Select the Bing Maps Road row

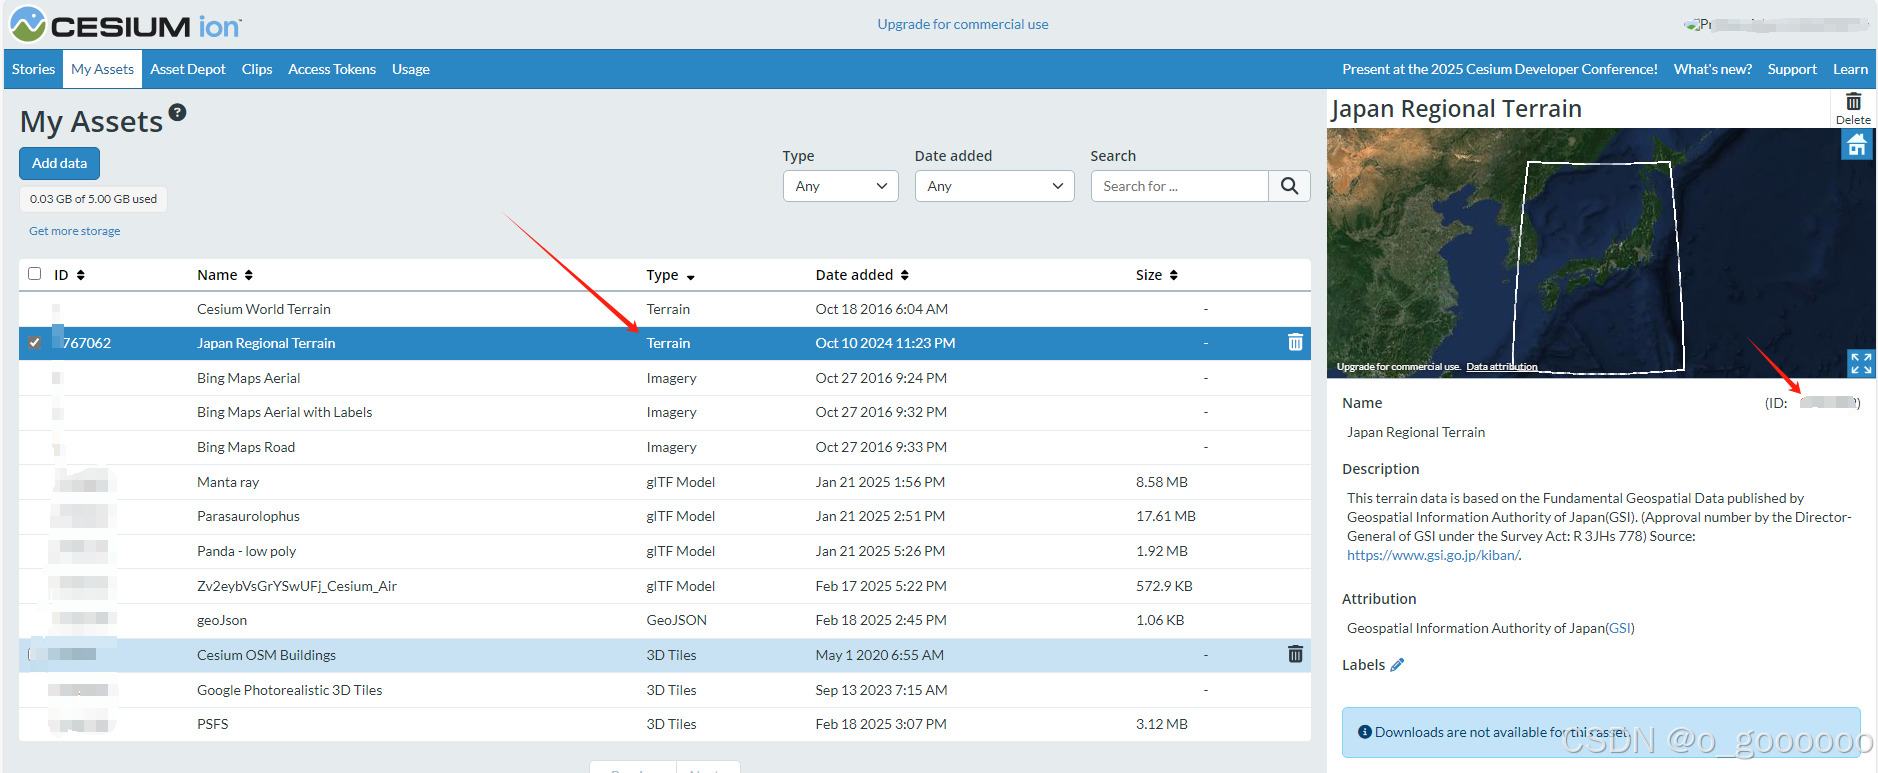(665, 447)
